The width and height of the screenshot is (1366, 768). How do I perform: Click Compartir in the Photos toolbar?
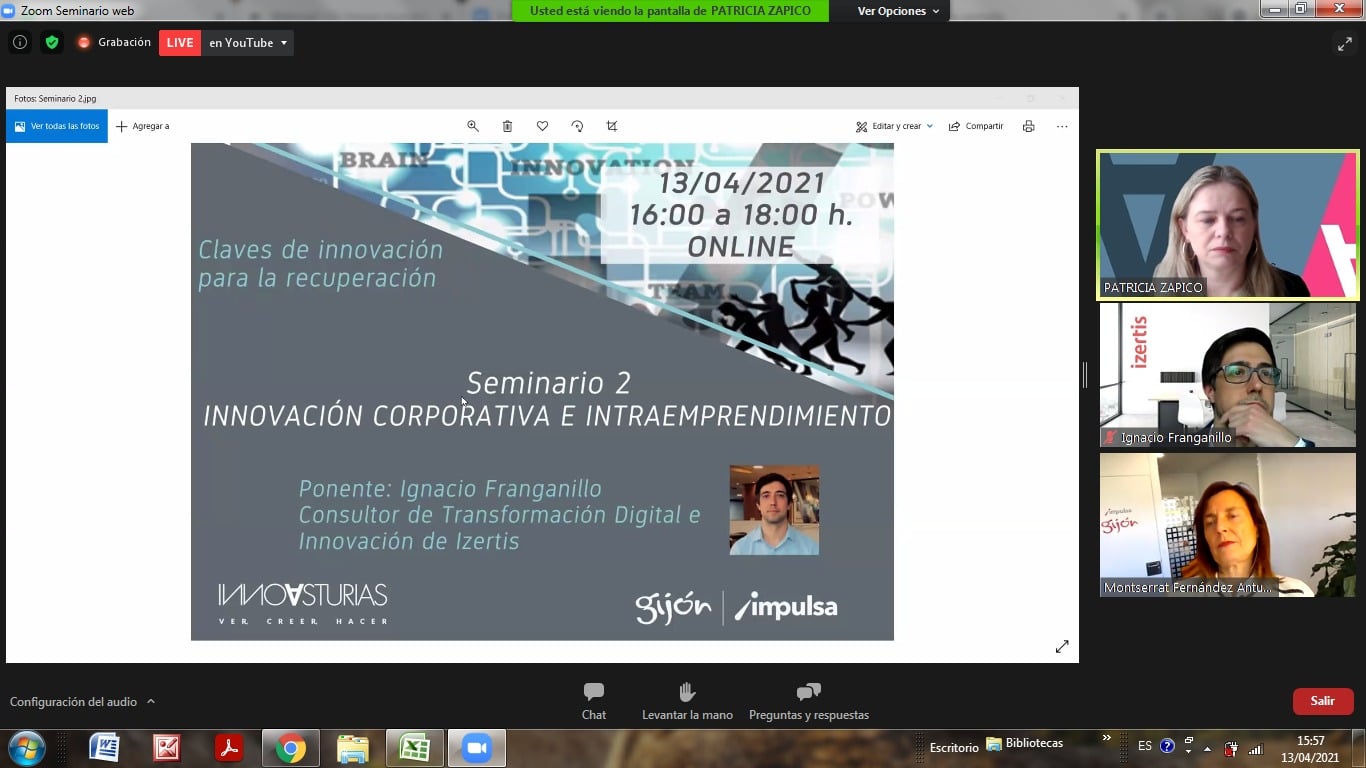coord(976,126)
